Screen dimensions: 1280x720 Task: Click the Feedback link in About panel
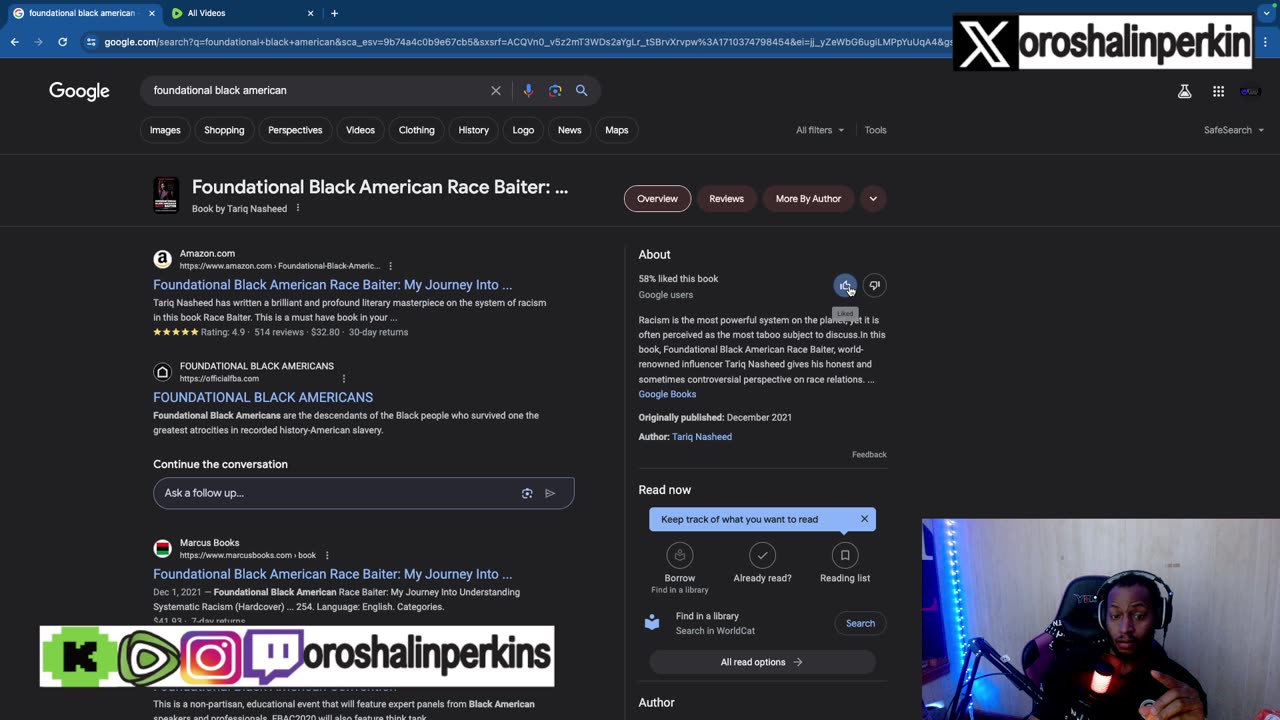[x=869, y=455]
